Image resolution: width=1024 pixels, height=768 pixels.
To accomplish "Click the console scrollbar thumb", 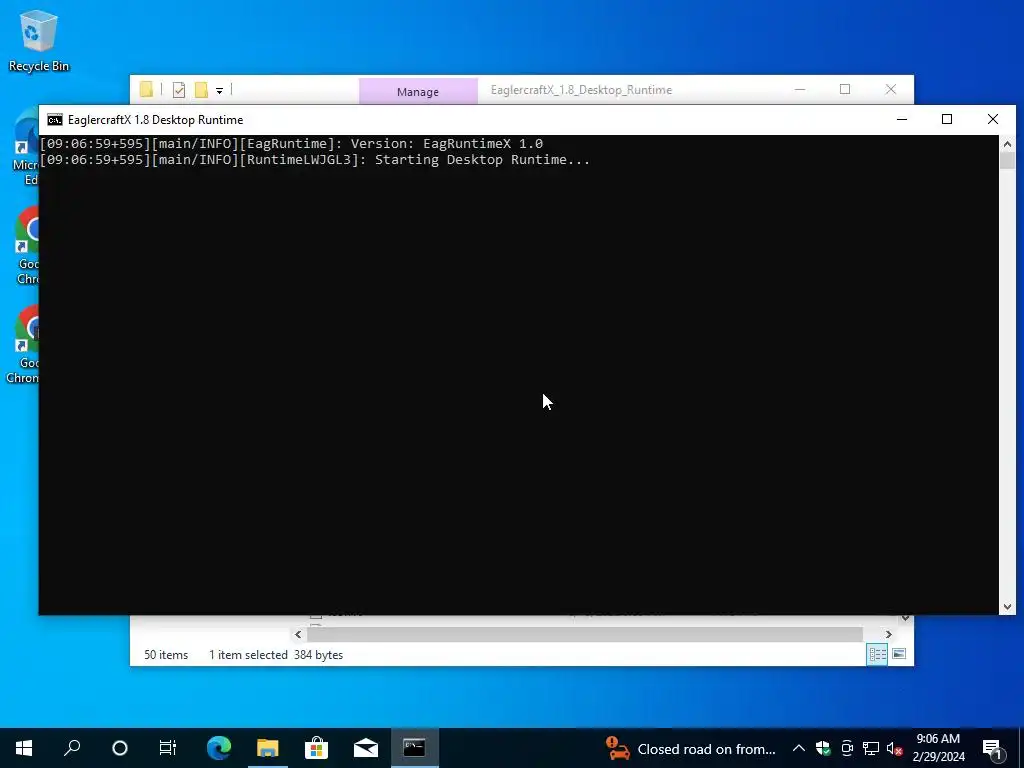I will pyautogui.click(x=1007, y=161).
